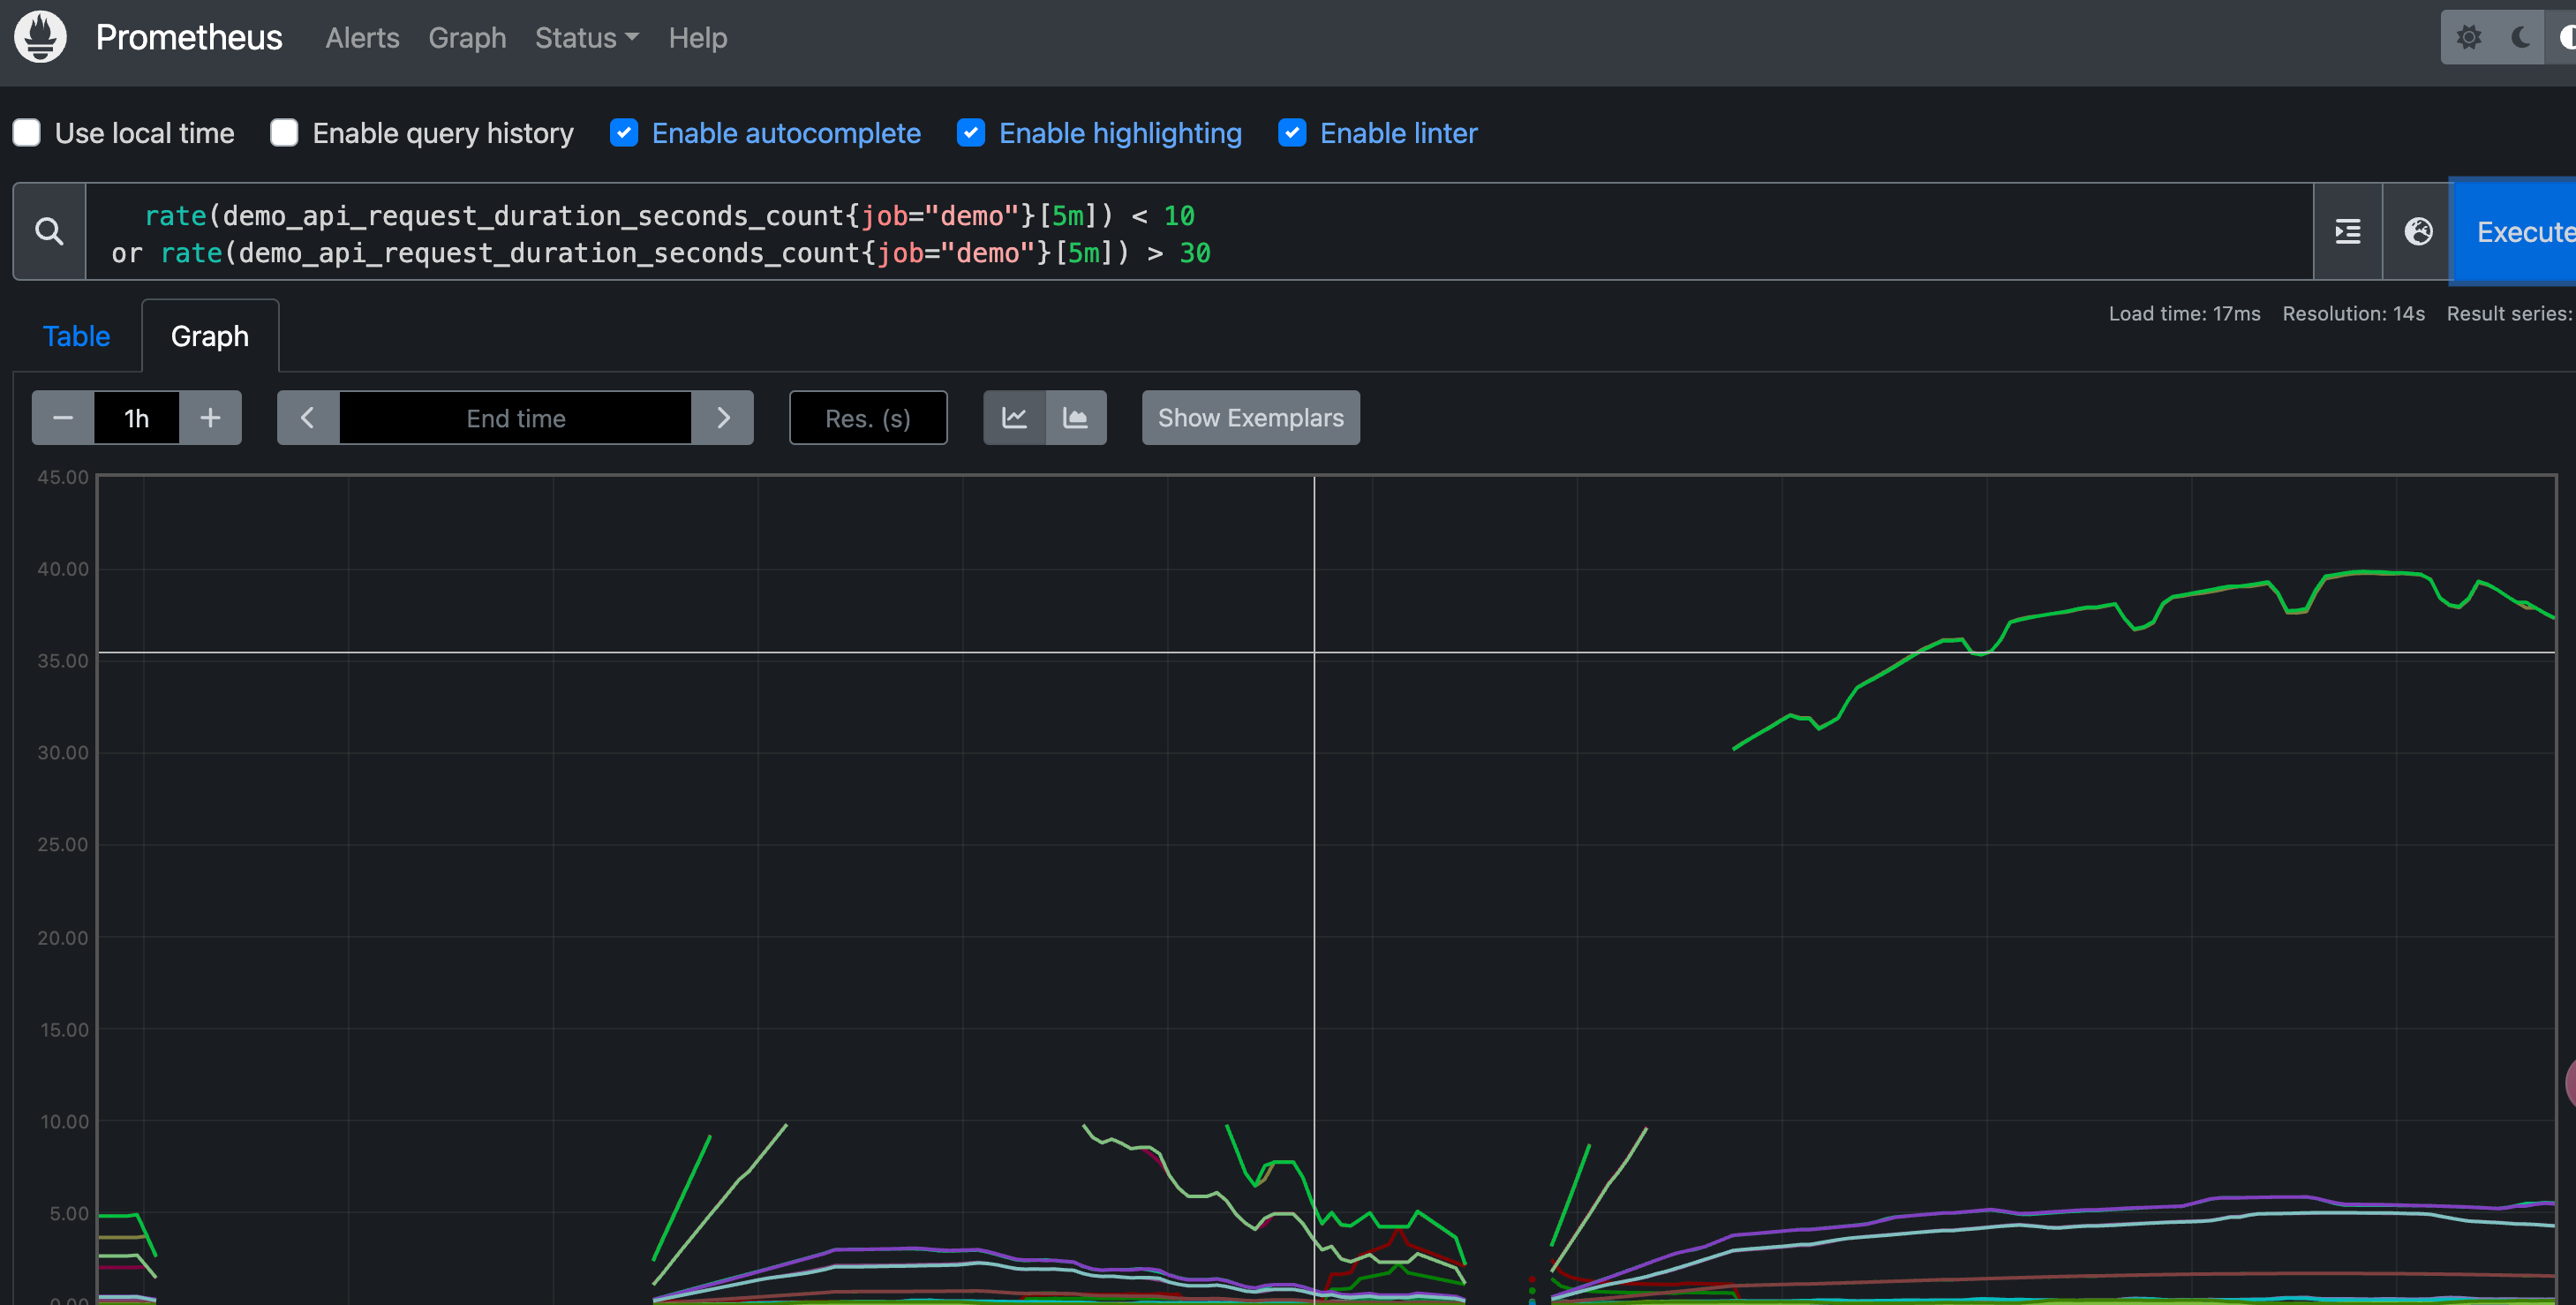Focus the End time input field

(x=516, y=418)
